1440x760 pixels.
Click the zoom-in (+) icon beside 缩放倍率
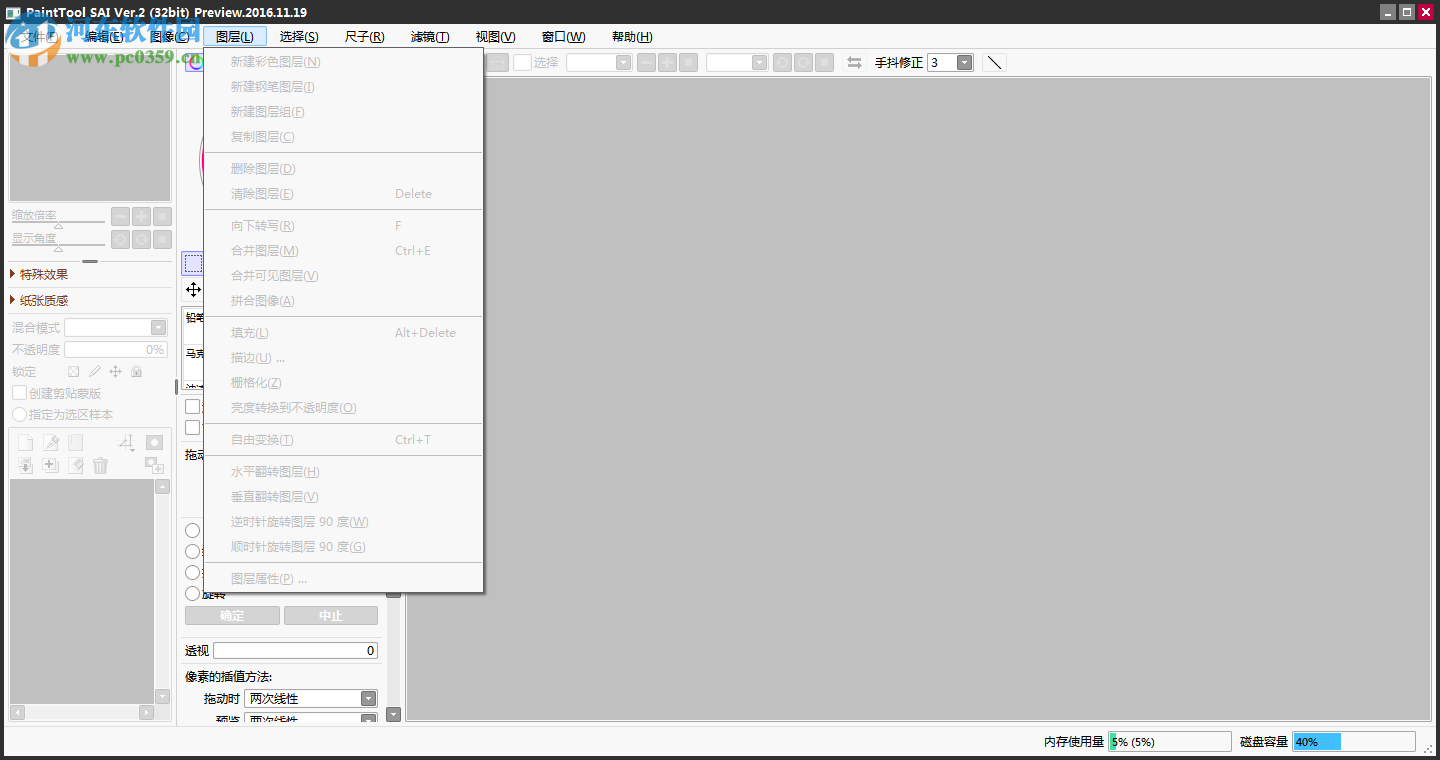tap(141, 215)
